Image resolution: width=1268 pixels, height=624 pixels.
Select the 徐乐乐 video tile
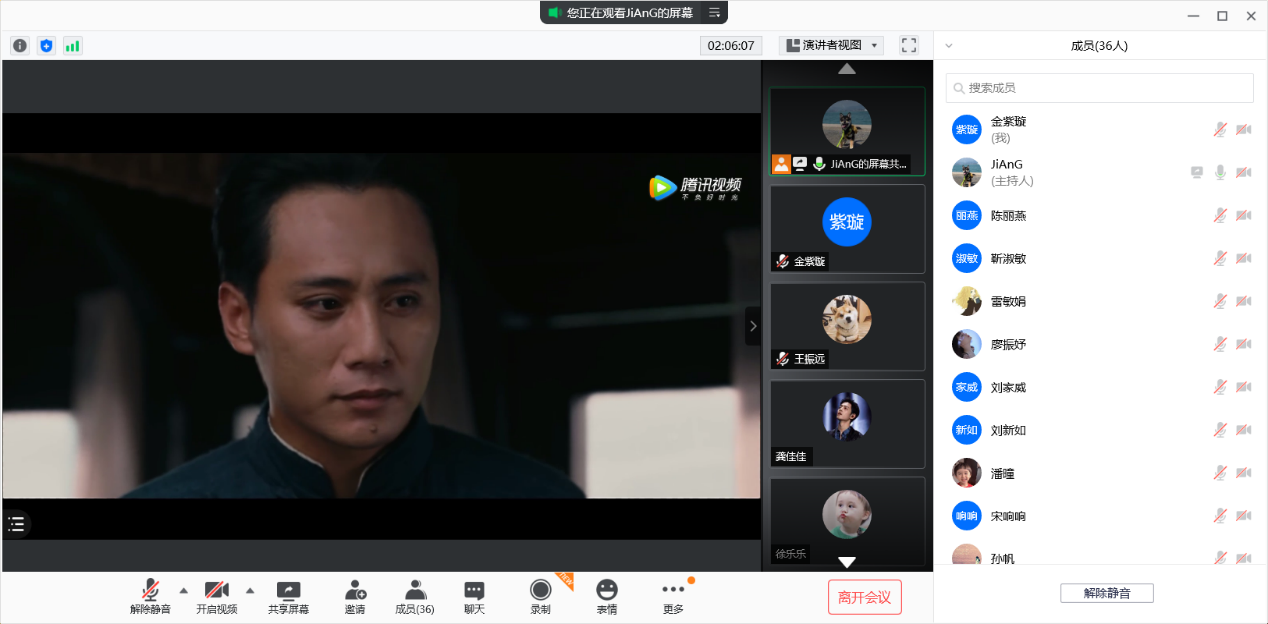point(847,520)
